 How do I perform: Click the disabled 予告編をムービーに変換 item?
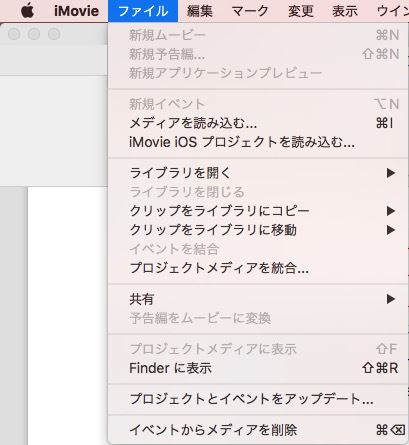258,318
